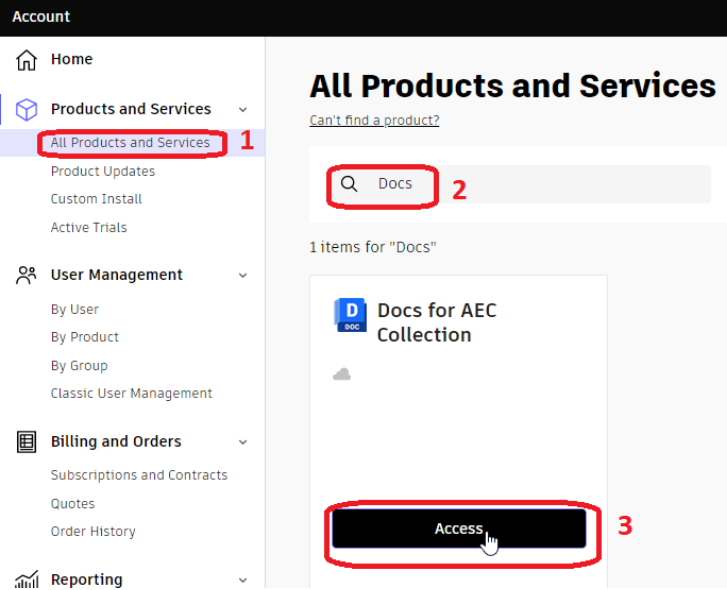Collapse the Billing and Orders section chevron
The width and height of the screenshot is (727, 590).
coord(243,442)
